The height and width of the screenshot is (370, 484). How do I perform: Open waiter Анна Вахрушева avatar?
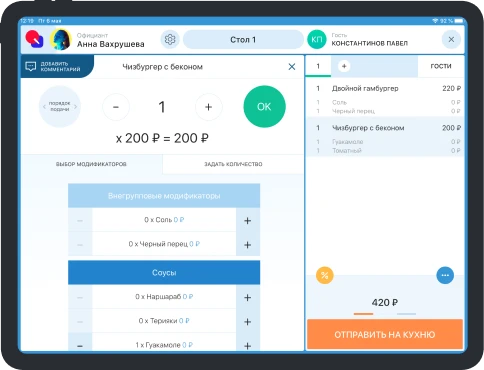61,39
